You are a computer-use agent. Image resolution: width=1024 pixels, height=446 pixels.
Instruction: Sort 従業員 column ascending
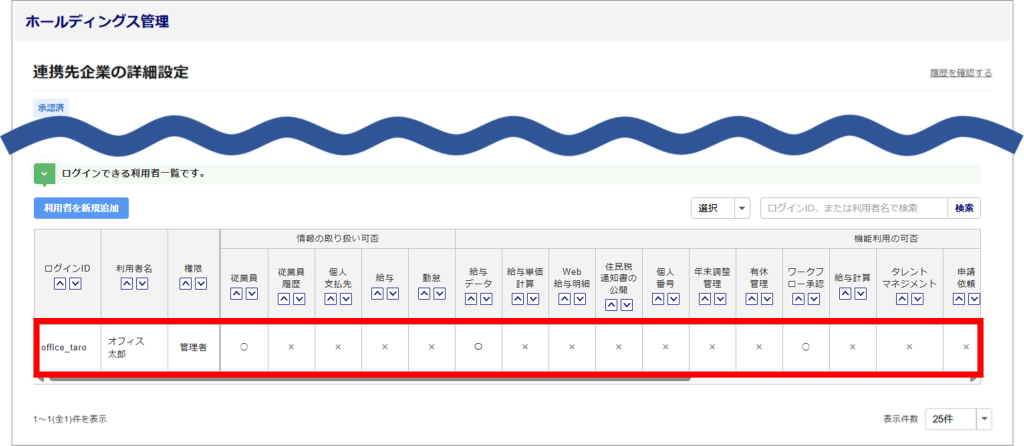point(237,293)
